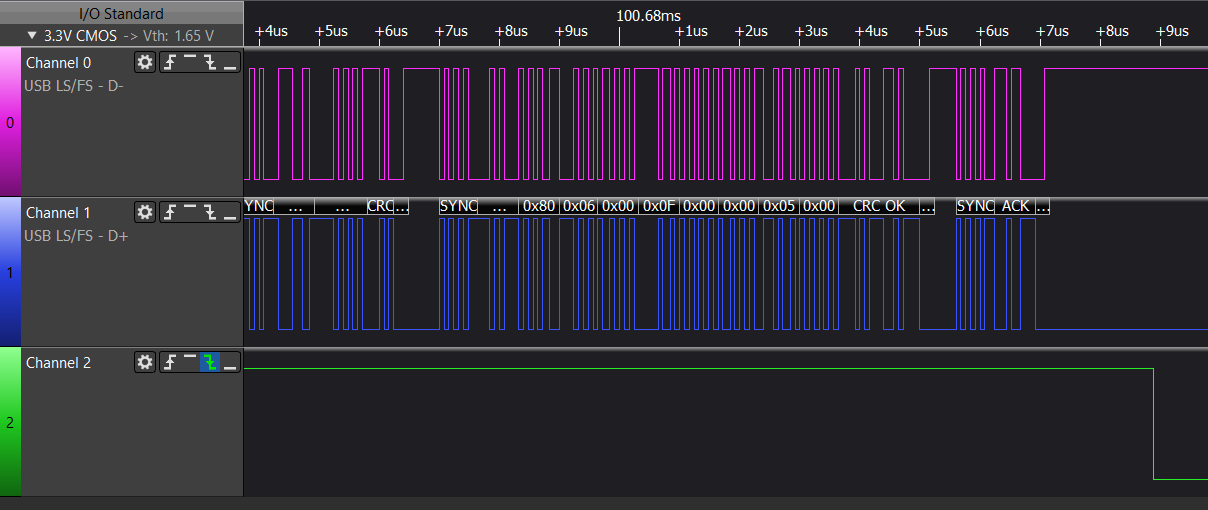This screenshot has height=510, width=1208.
Task: Open Channel 0 settings gear
Action: coord(145,62)
